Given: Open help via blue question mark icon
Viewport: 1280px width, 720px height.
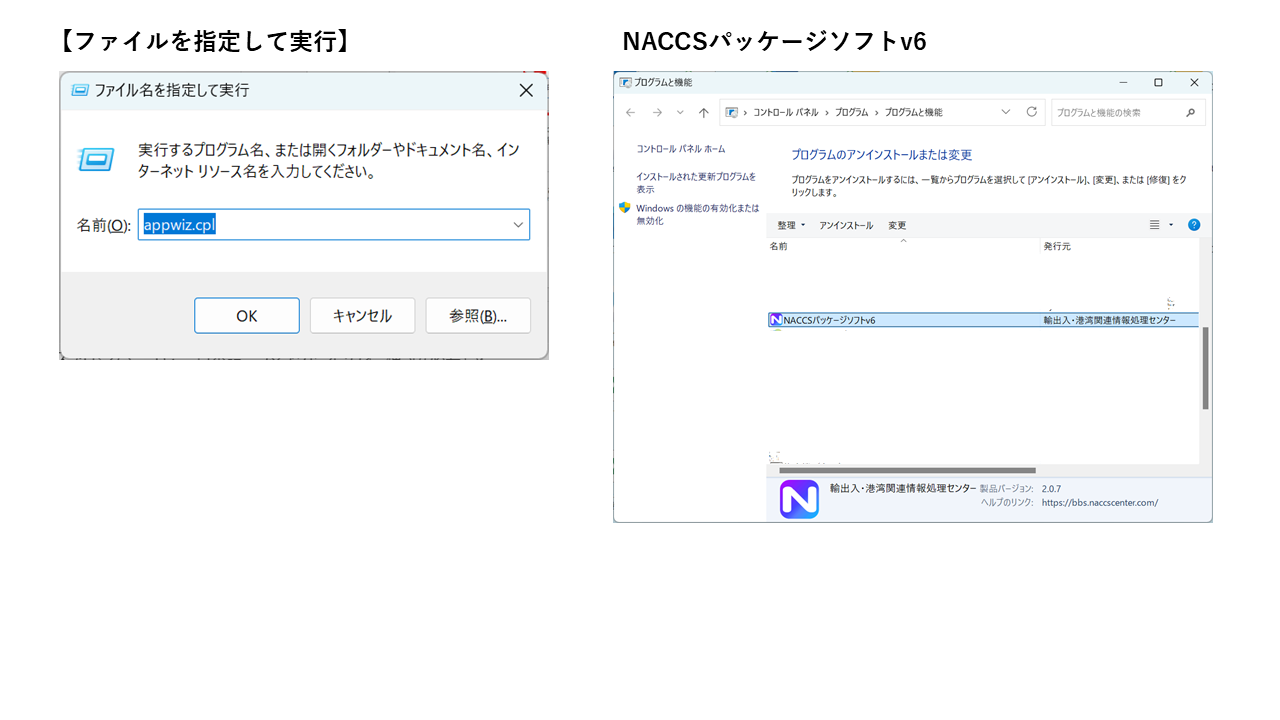Looking at the screenshot, I should (1194, 225).
